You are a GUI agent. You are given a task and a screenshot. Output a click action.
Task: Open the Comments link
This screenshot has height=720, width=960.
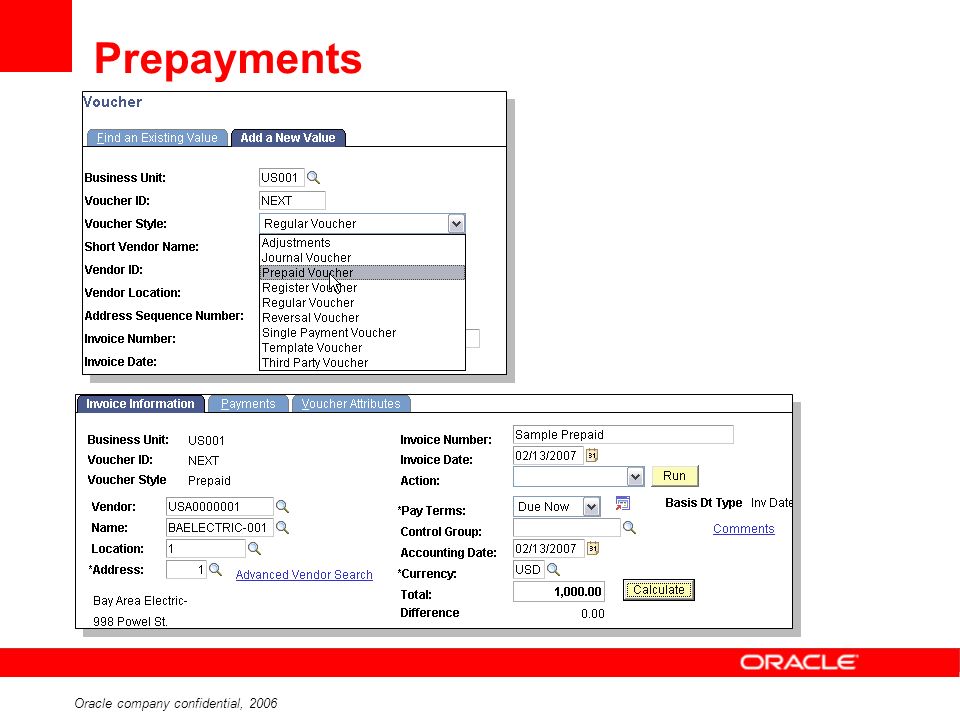[x=743, y=528]
